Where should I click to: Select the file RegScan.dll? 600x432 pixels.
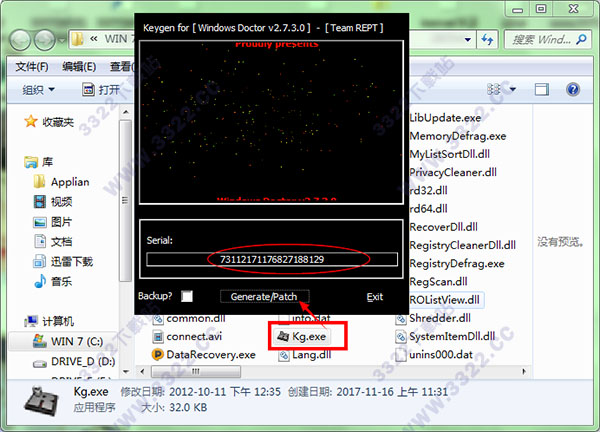coord(439,282)
